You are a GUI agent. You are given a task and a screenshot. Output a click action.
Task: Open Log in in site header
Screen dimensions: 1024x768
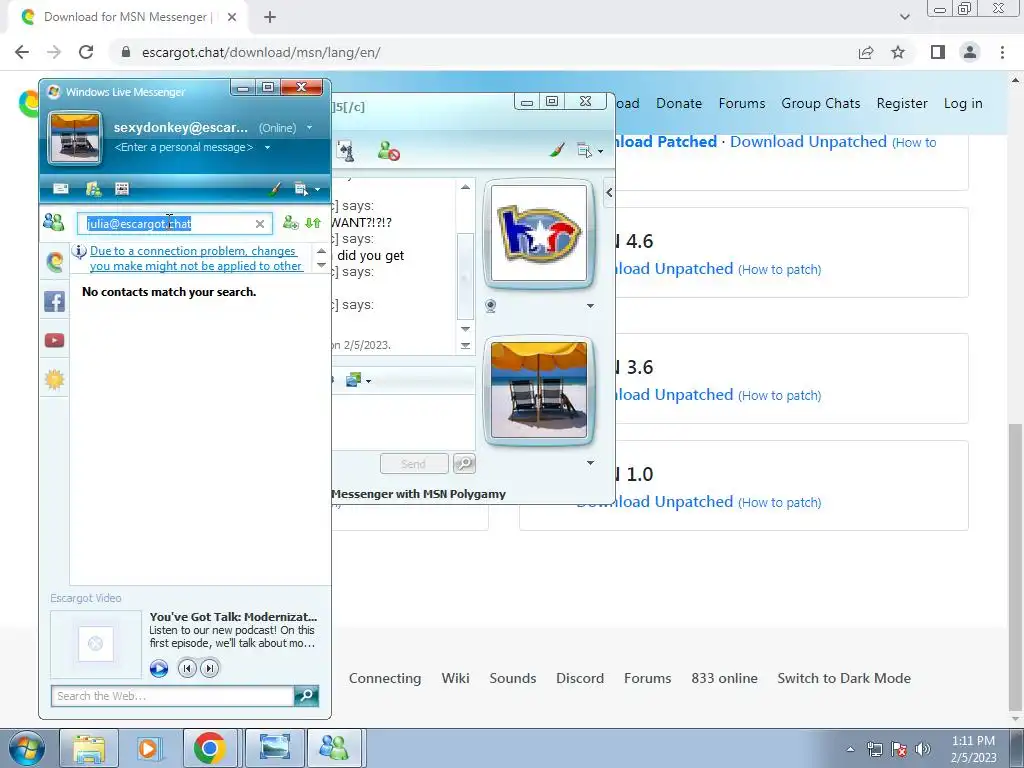tap(963, 103)
